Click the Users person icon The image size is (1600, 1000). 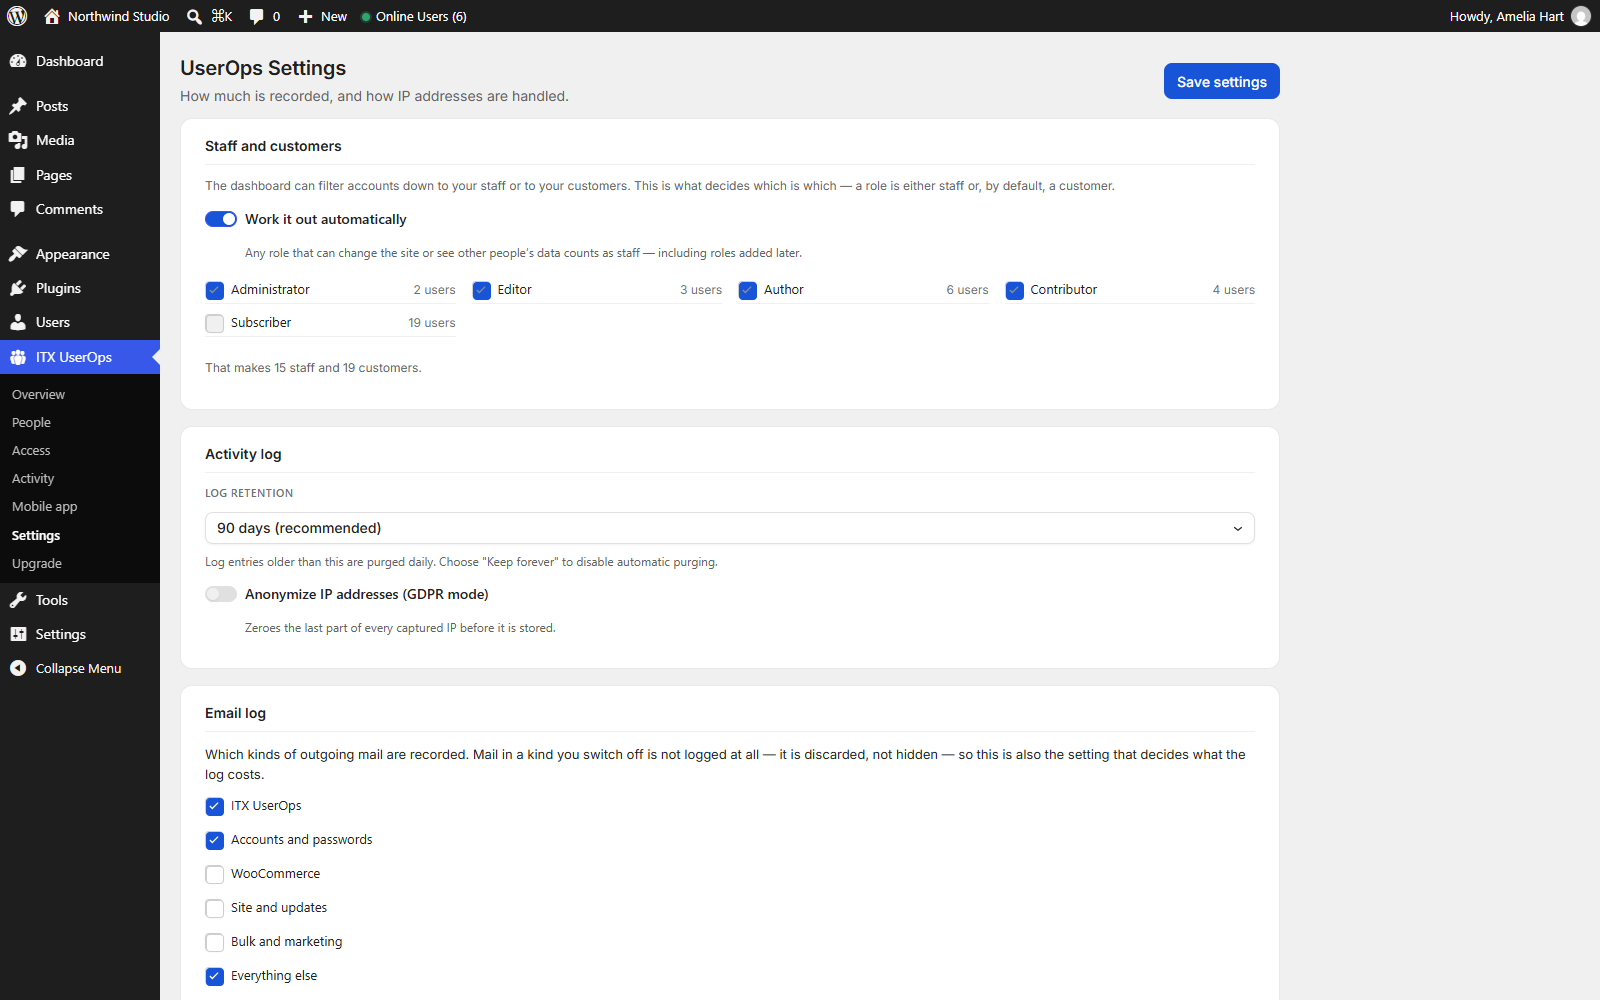(x=18, y=322)
